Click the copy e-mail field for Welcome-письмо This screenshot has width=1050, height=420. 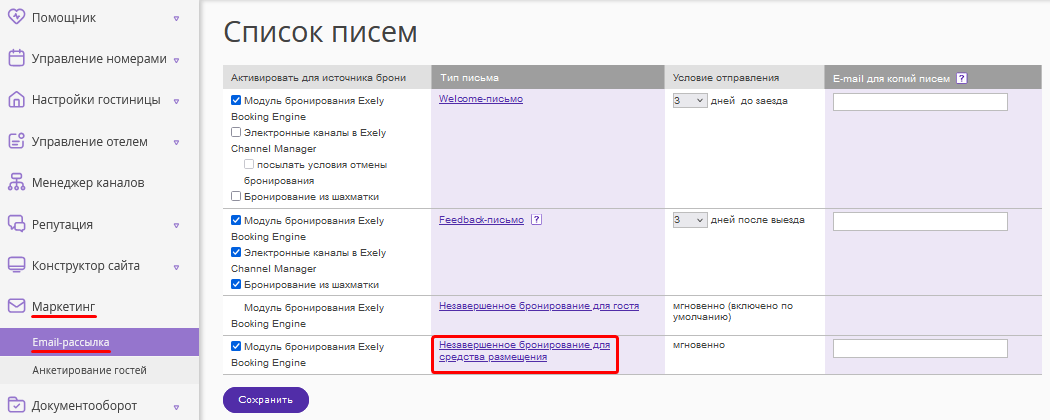tap(920, 102)
